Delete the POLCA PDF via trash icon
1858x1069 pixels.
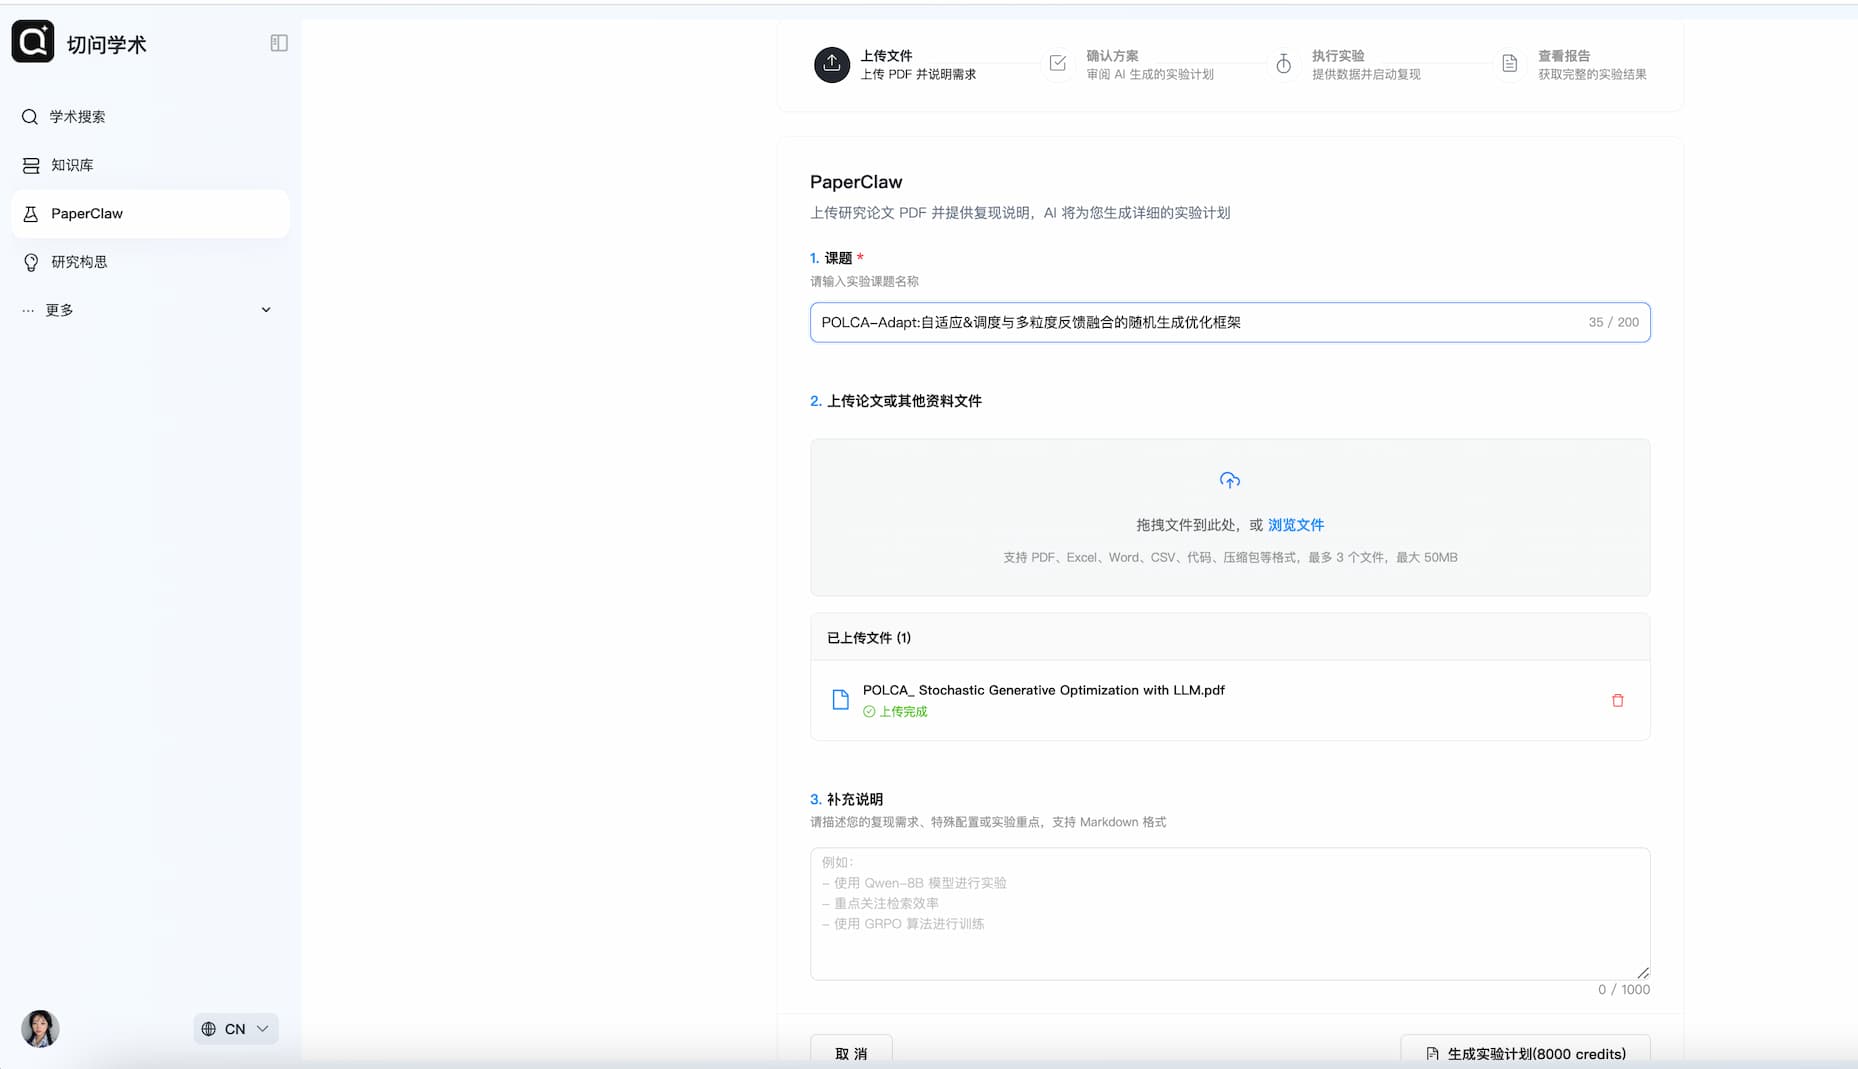coord(1617,700)
